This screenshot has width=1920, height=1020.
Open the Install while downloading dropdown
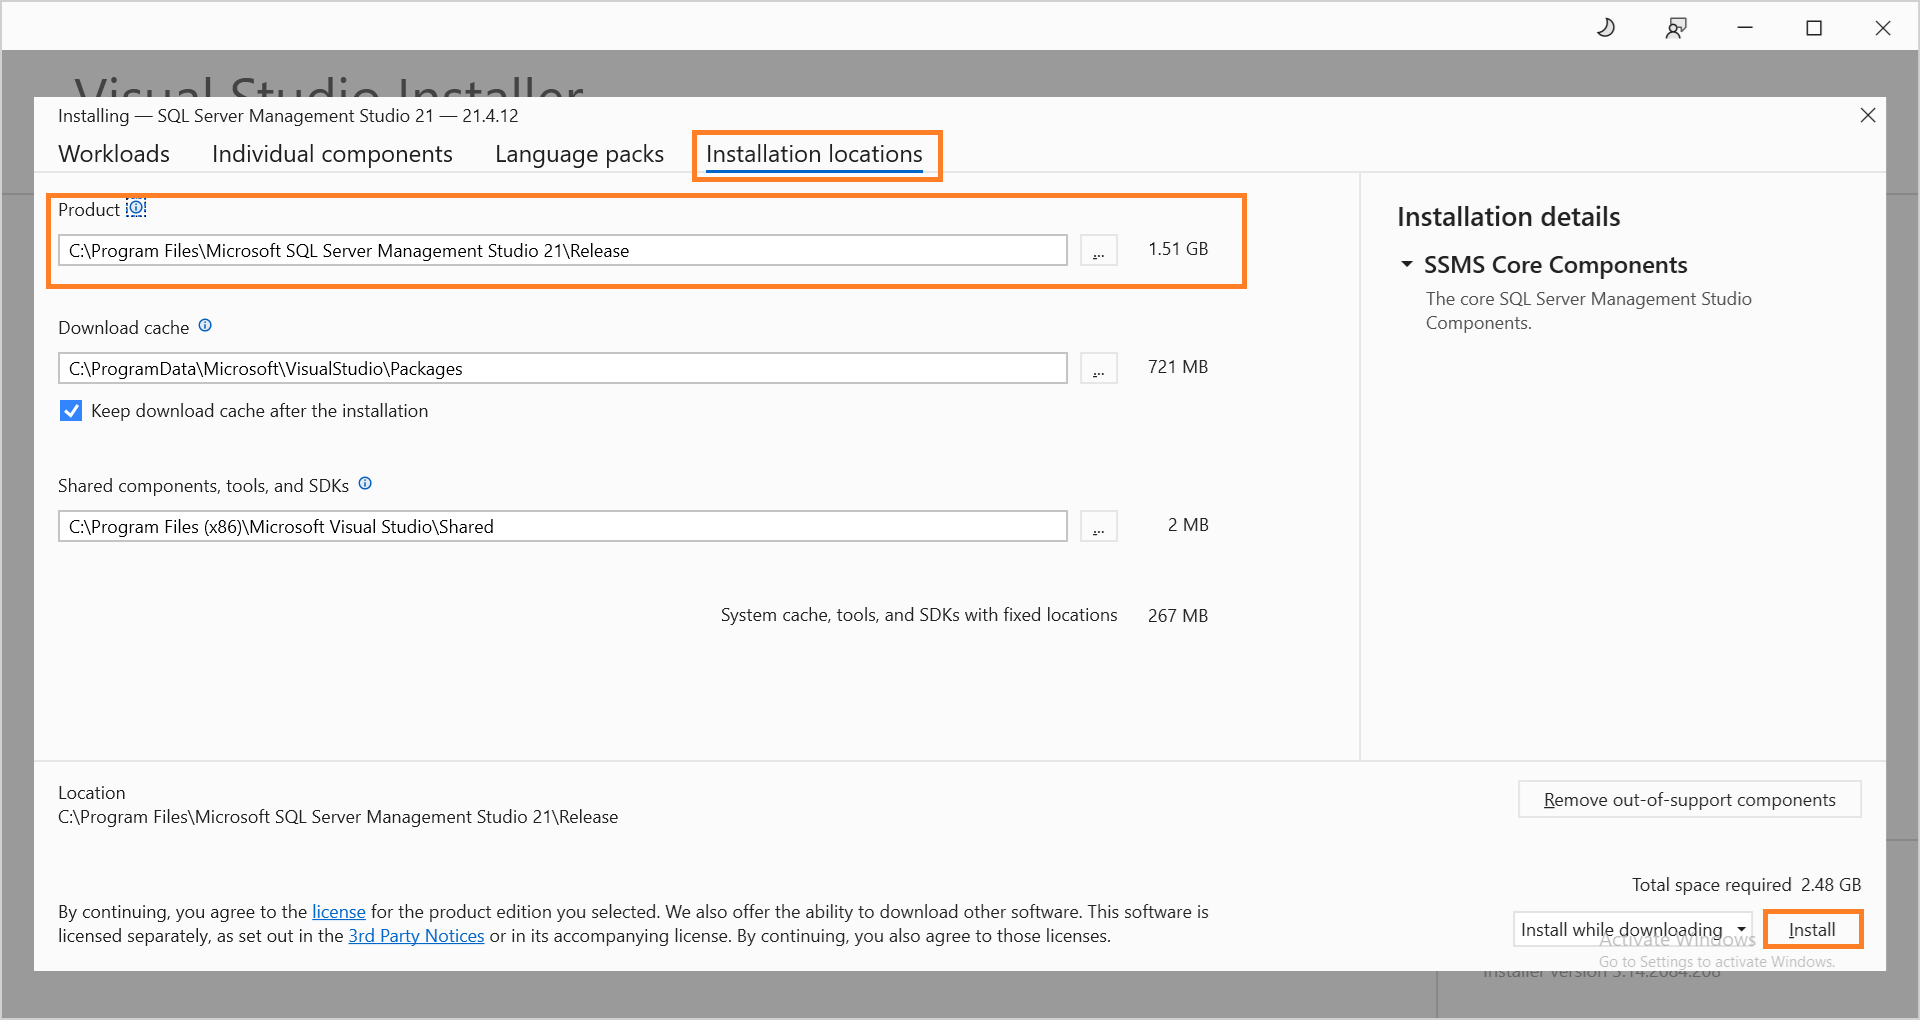[x=1740, y=929]
